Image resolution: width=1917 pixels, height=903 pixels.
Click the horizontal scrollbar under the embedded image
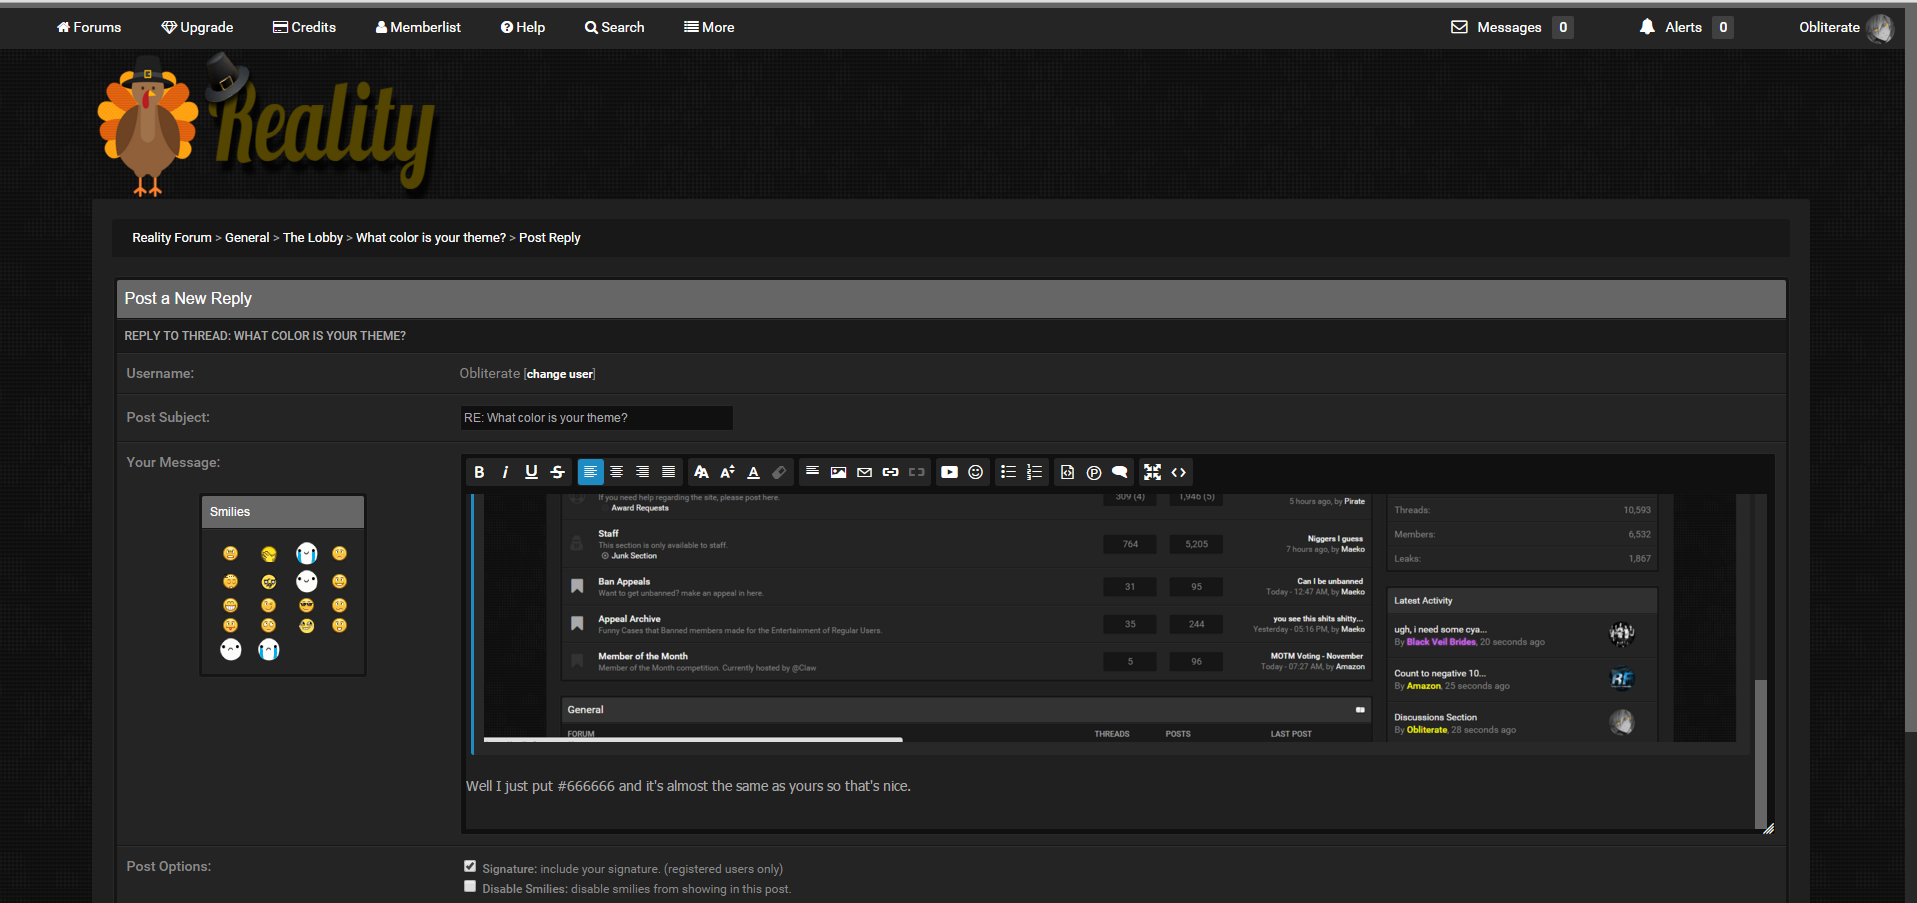click(693, 740)
